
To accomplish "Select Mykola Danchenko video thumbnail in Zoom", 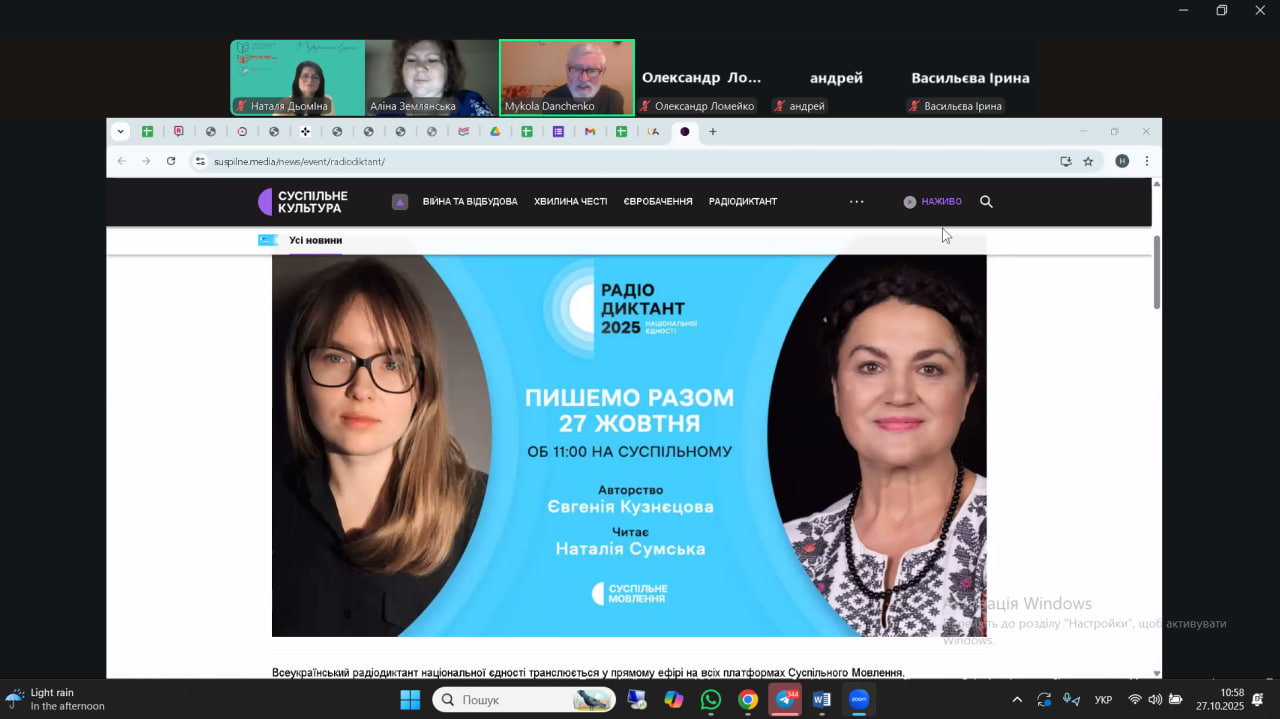I will coord(567,78).
